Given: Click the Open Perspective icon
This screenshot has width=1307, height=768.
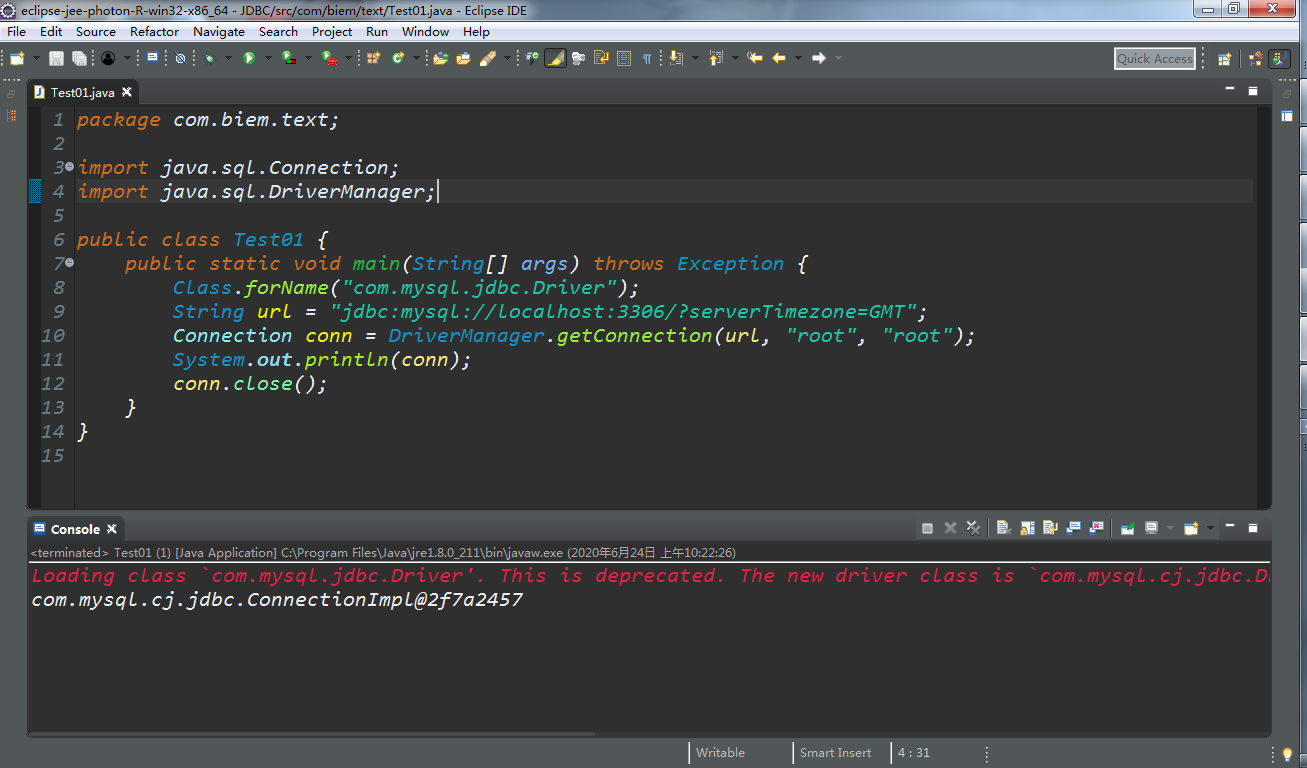Looking at the screenshot, I should [1224, 58].
